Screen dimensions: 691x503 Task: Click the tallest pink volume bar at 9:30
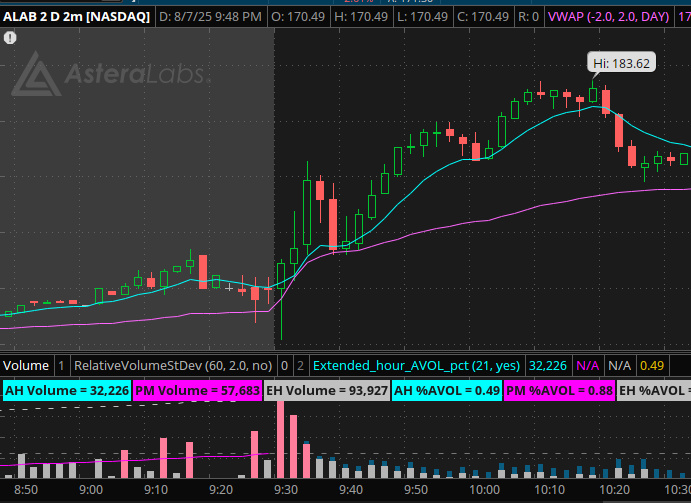point(281,440)
